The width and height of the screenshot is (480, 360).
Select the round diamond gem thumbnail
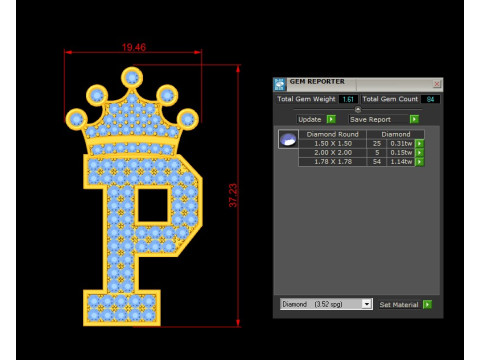click(288, 139)
